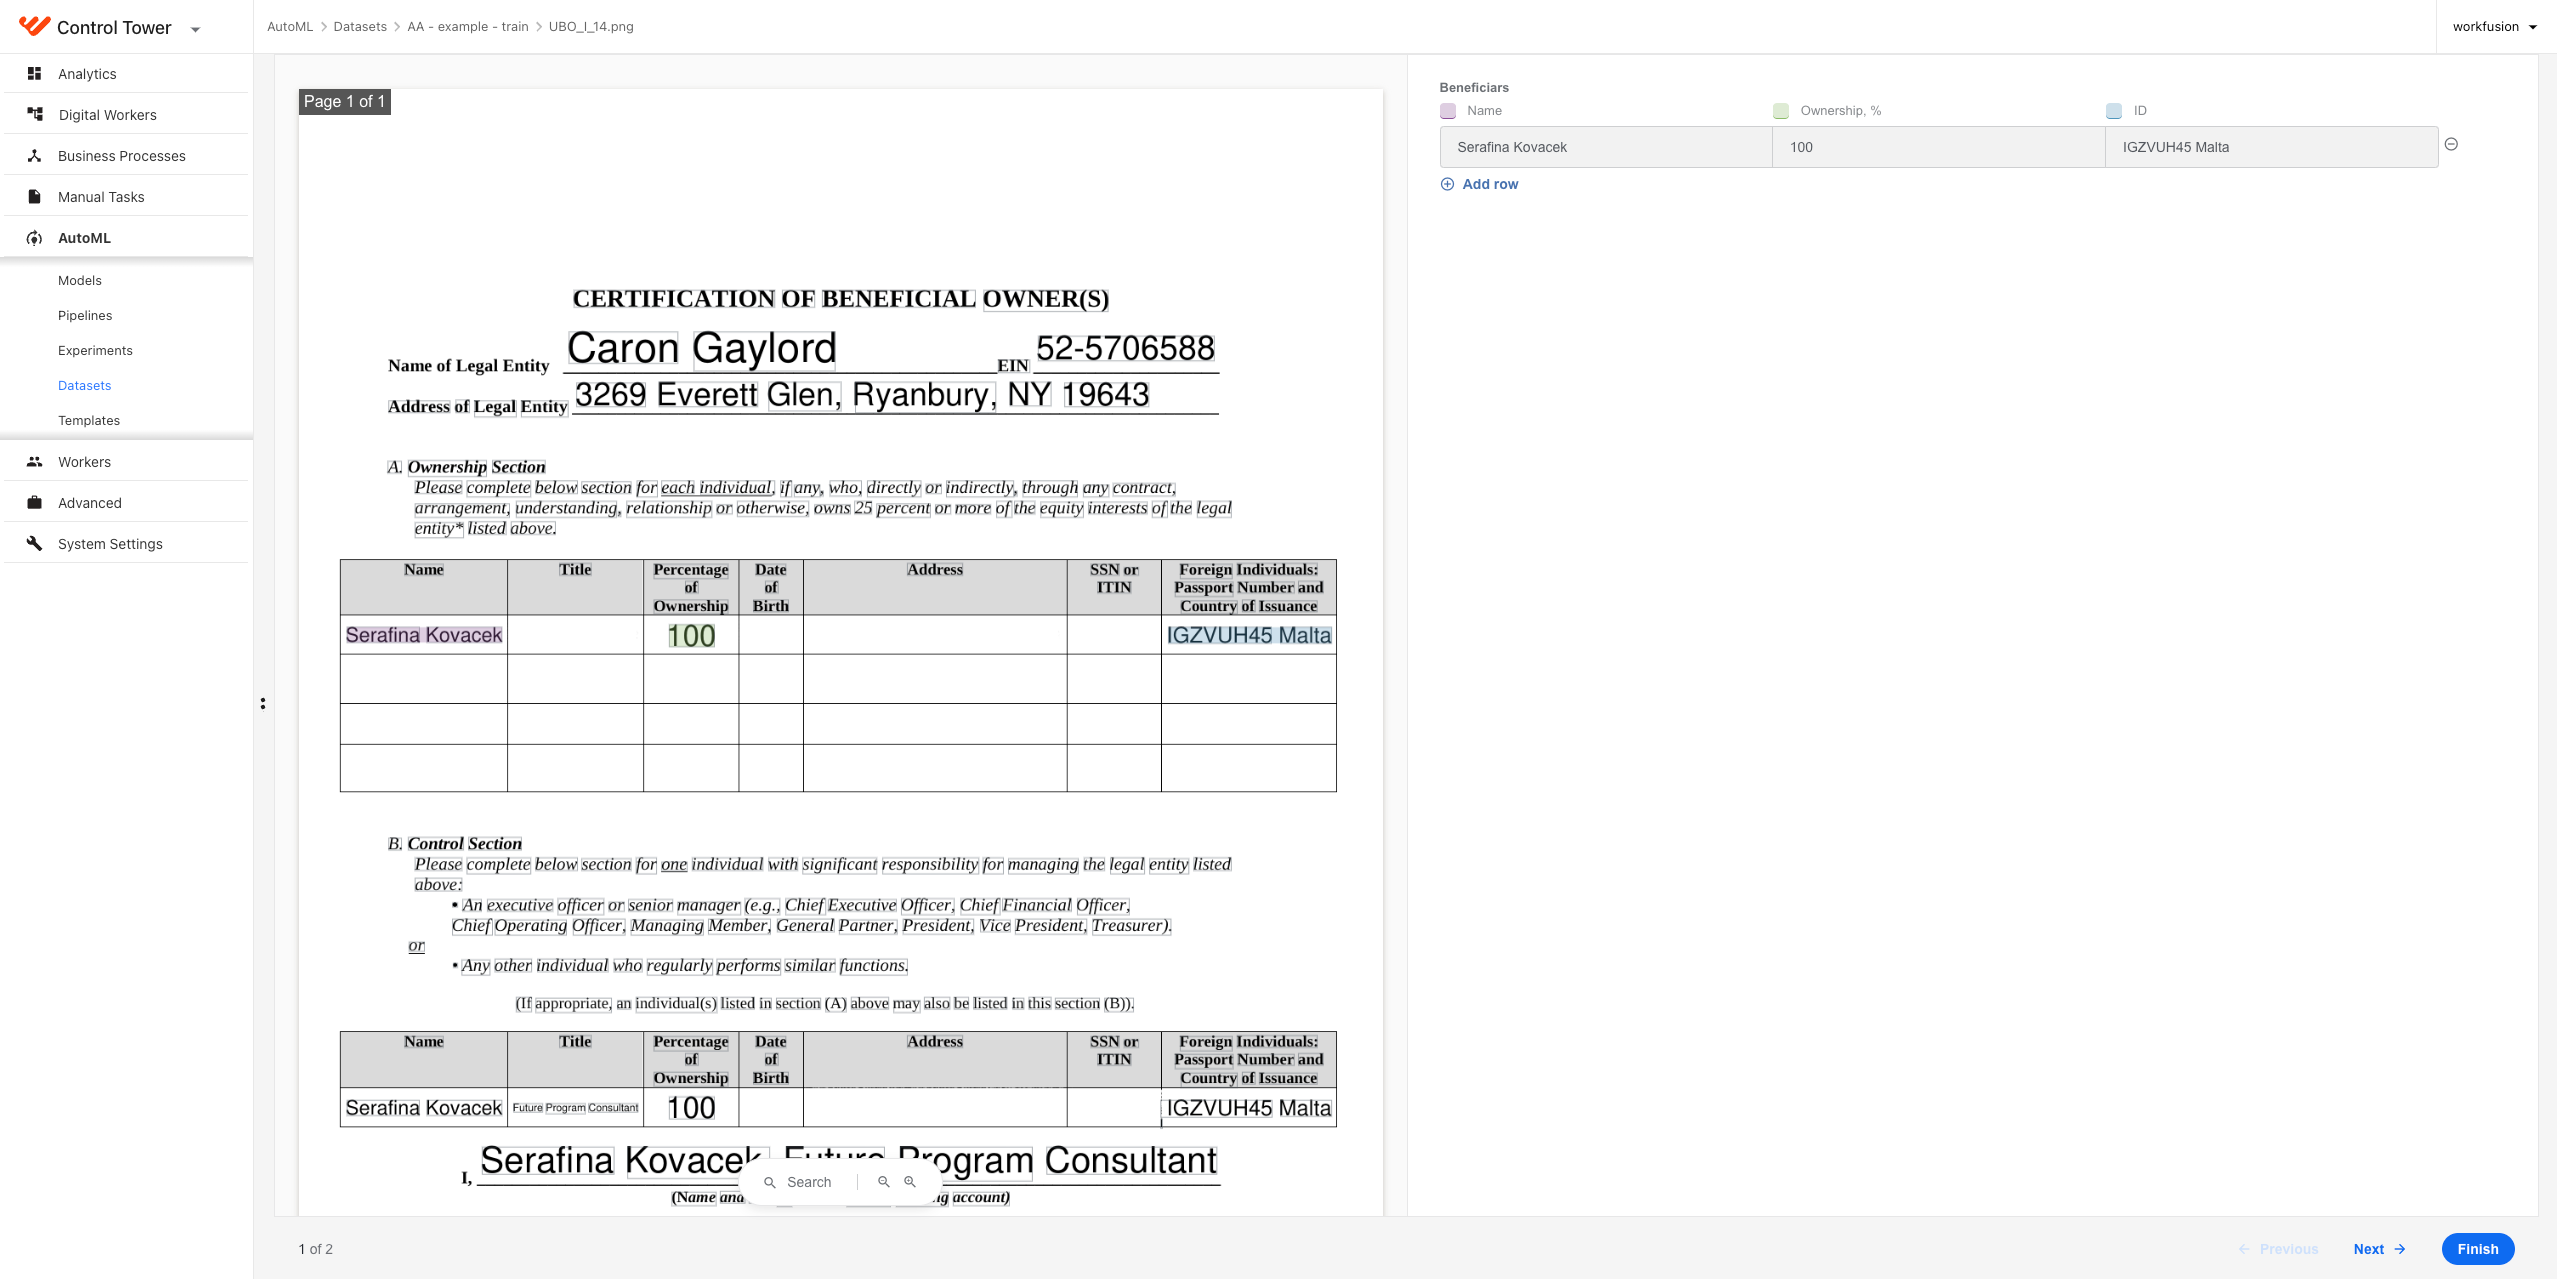Click the Page 1 of 1 label
This screenshot has width=2557, height=1279.
(x=344, y=102)
